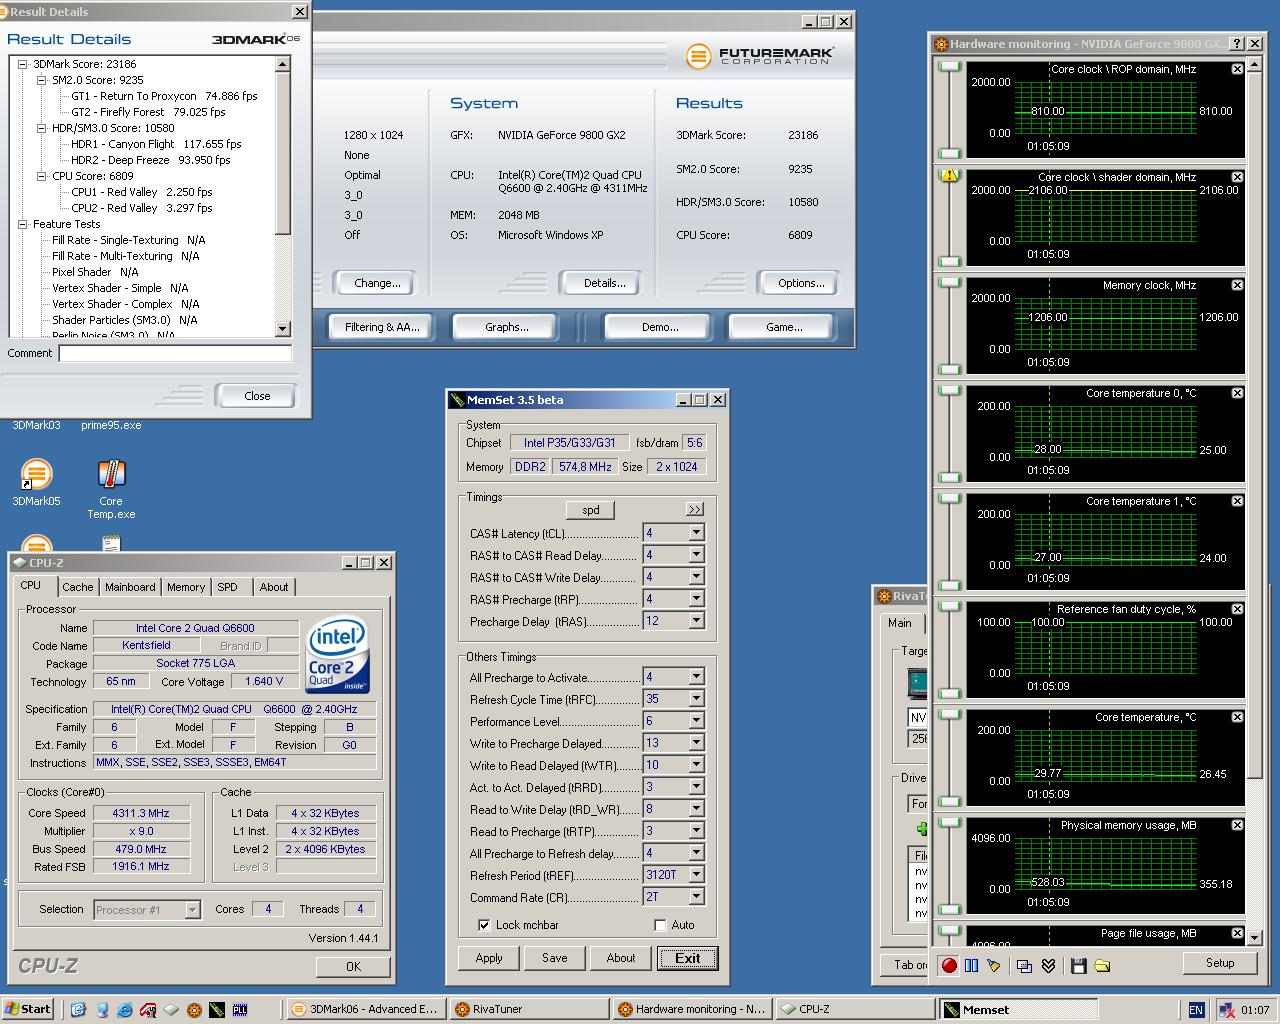
Task: Enable the Auto checkbox in MemSet
Action: click(x=660, y=925)
